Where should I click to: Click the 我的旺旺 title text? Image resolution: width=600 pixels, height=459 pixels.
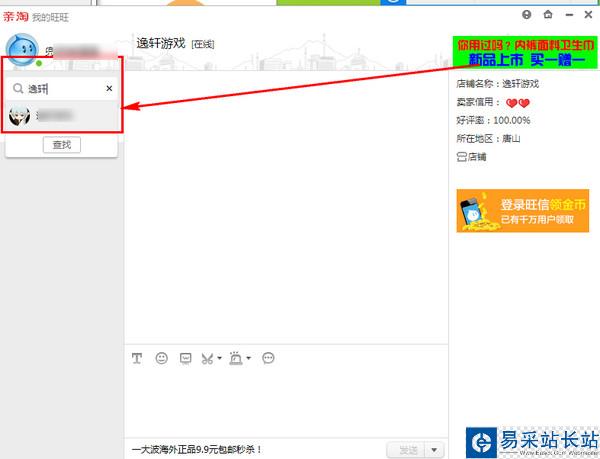click(50, 17)
